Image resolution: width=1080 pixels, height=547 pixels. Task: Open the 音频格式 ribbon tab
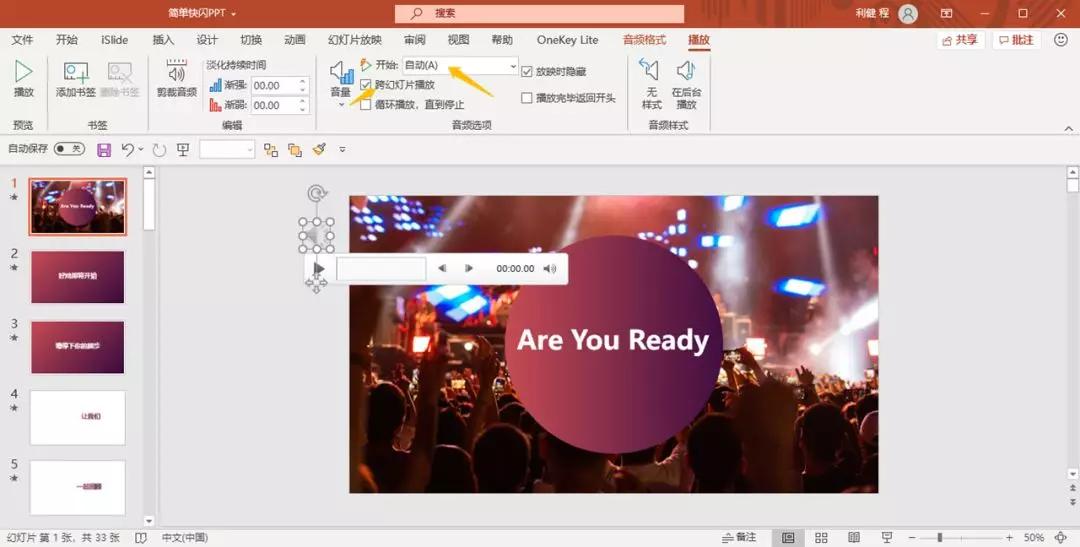click(x=644, y=40)
